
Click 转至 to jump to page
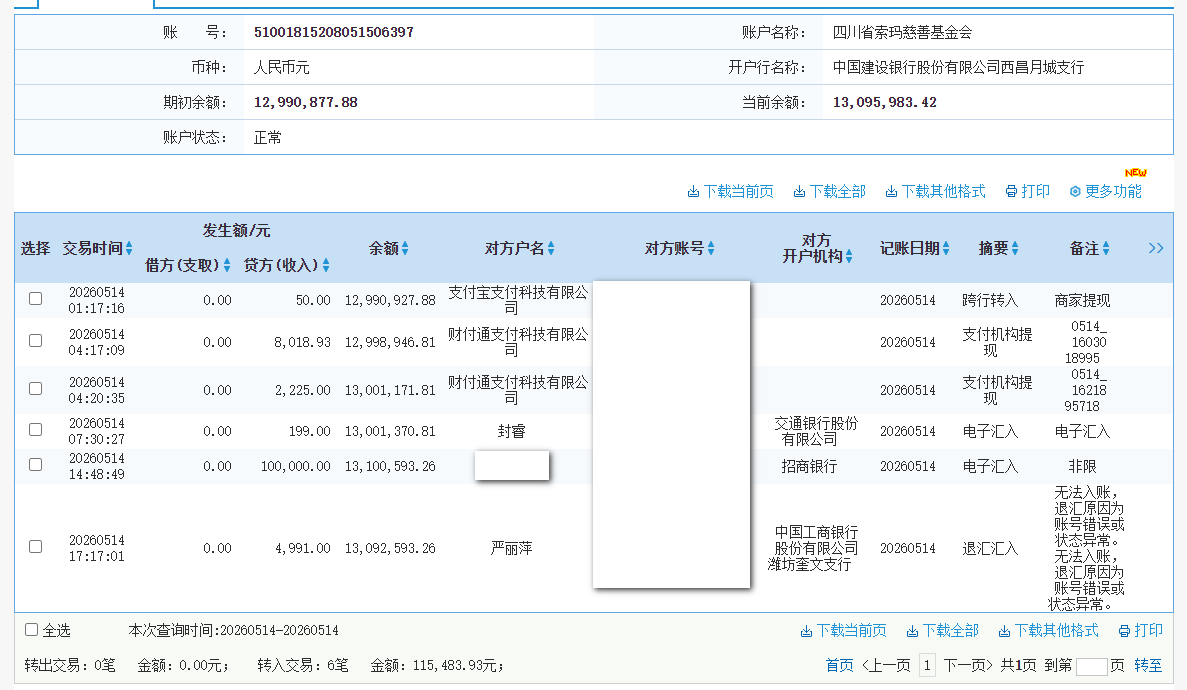click(1148, 666)
